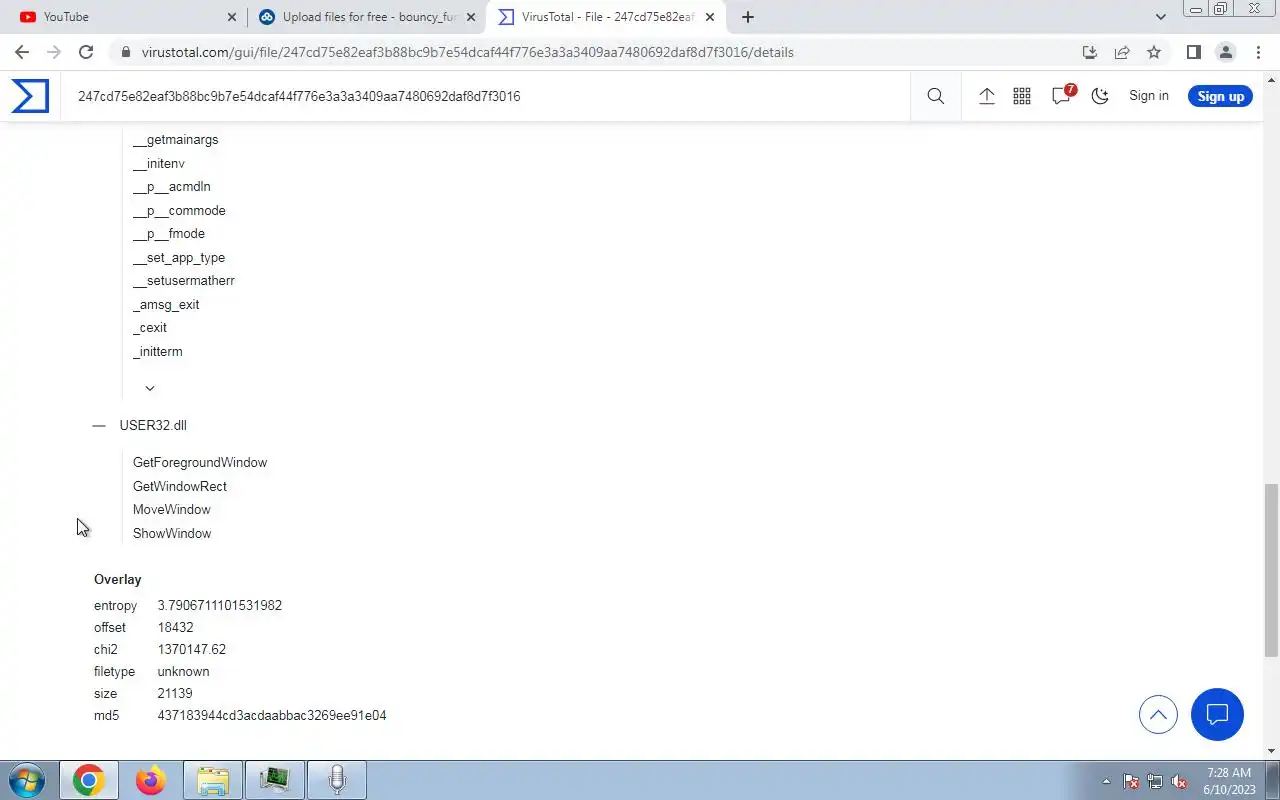Click the VirusTotal logo icon
The width and height of the screenshot is (1280, 800).
pyautogui.click(x=30, y=96)
